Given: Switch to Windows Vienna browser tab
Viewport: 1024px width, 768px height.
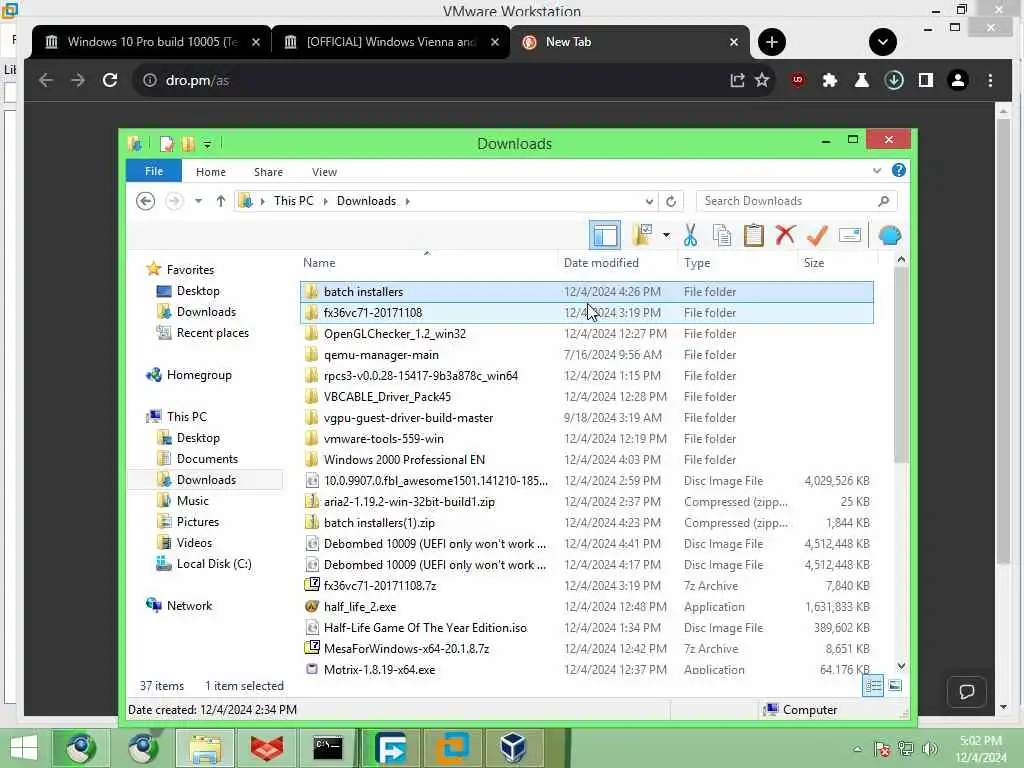Looking at the screenshot, I should [391, 42].
